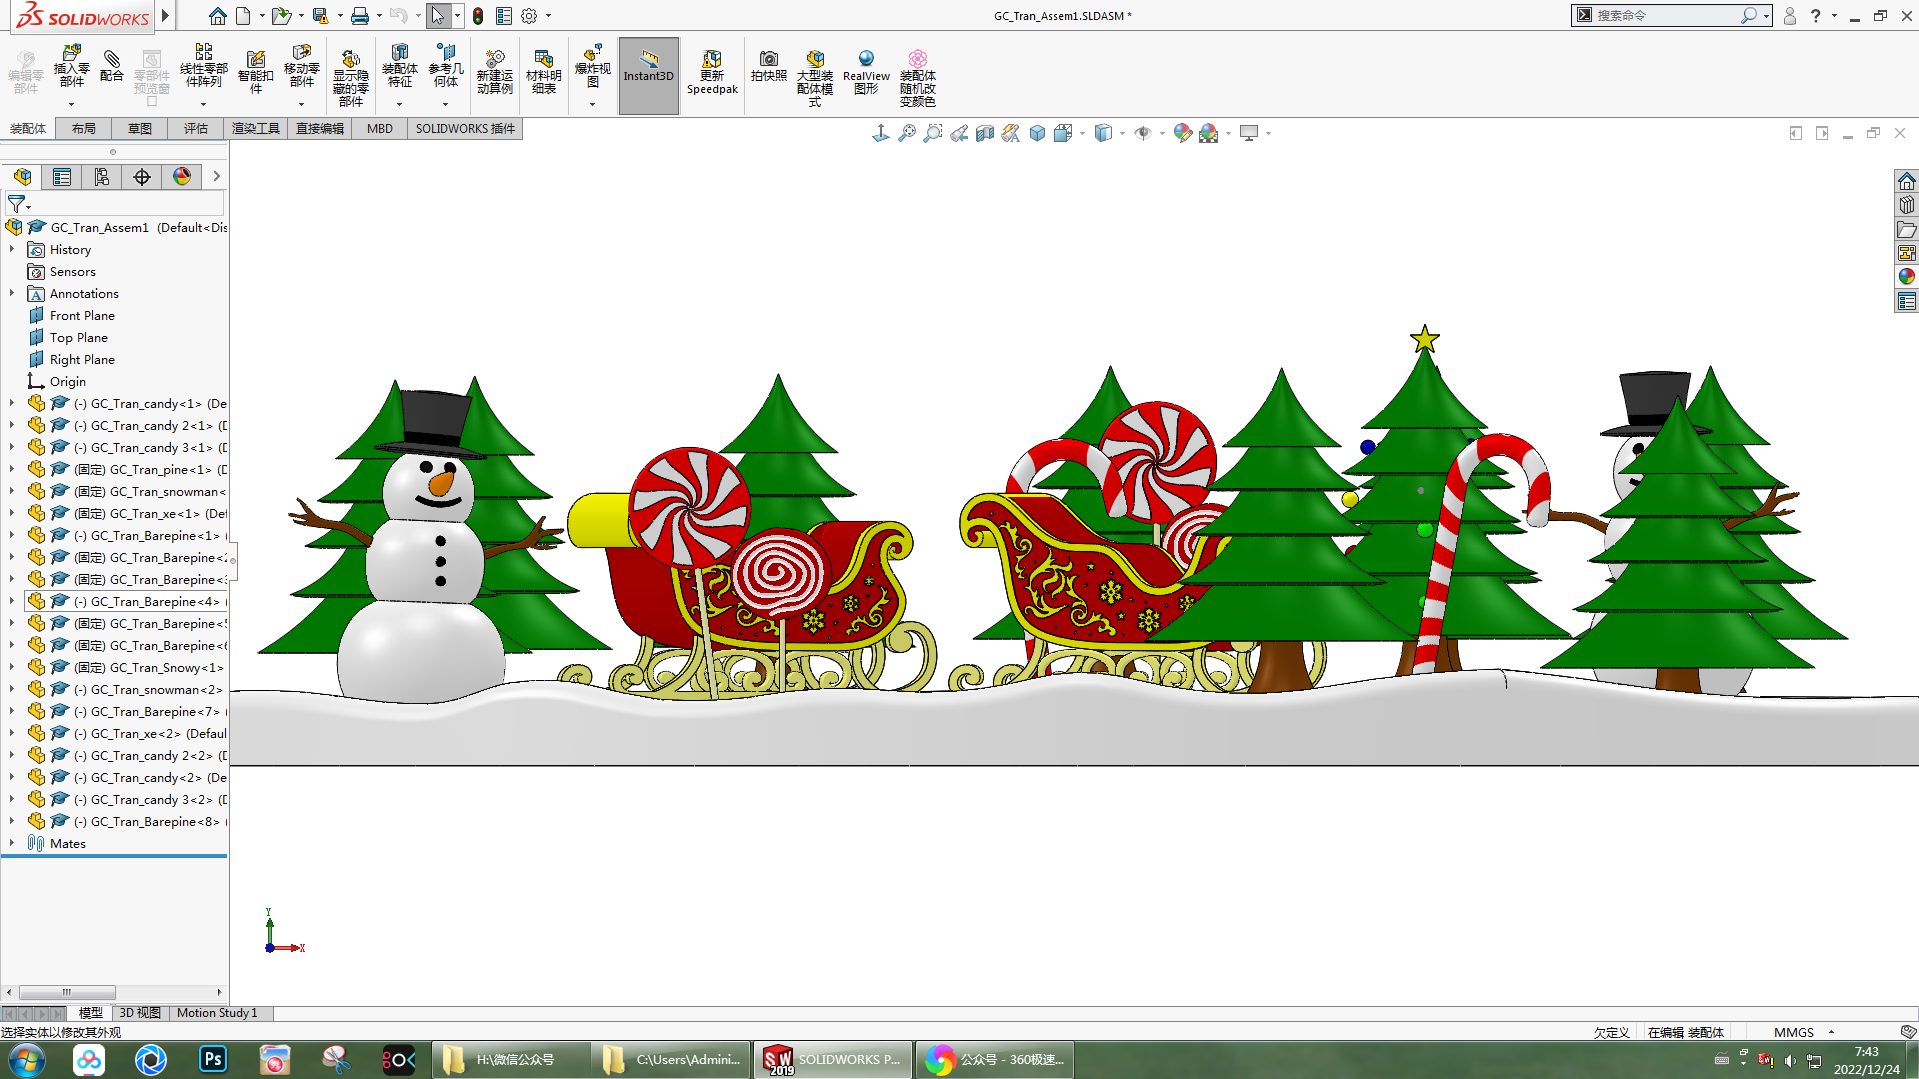Switch to the Evaluate (评估) tab

(195, 128)
